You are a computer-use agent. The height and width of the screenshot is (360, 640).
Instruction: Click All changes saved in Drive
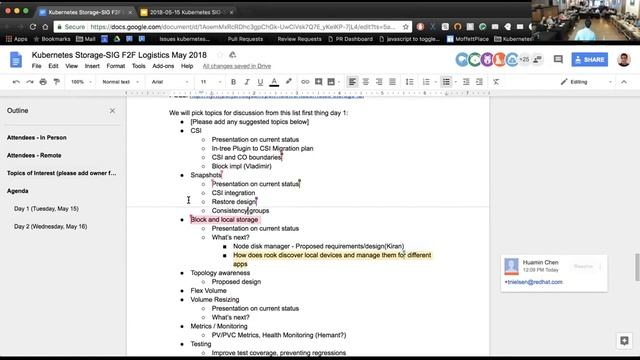coord(237,66)
